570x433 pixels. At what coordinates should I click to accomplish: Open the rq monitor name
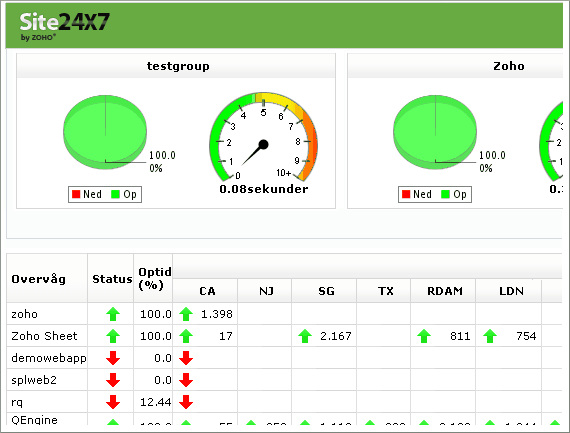17,403
